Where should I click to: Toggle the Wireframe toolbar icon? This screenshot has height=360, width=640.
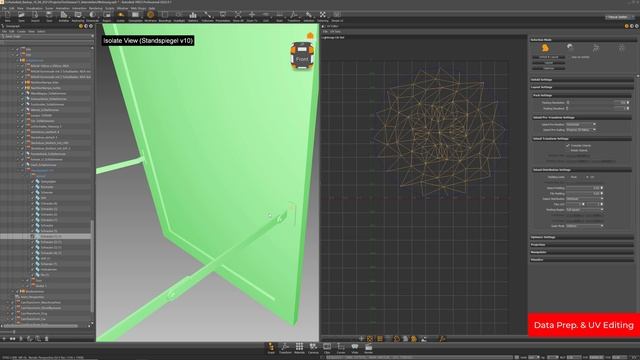(150, 16)
